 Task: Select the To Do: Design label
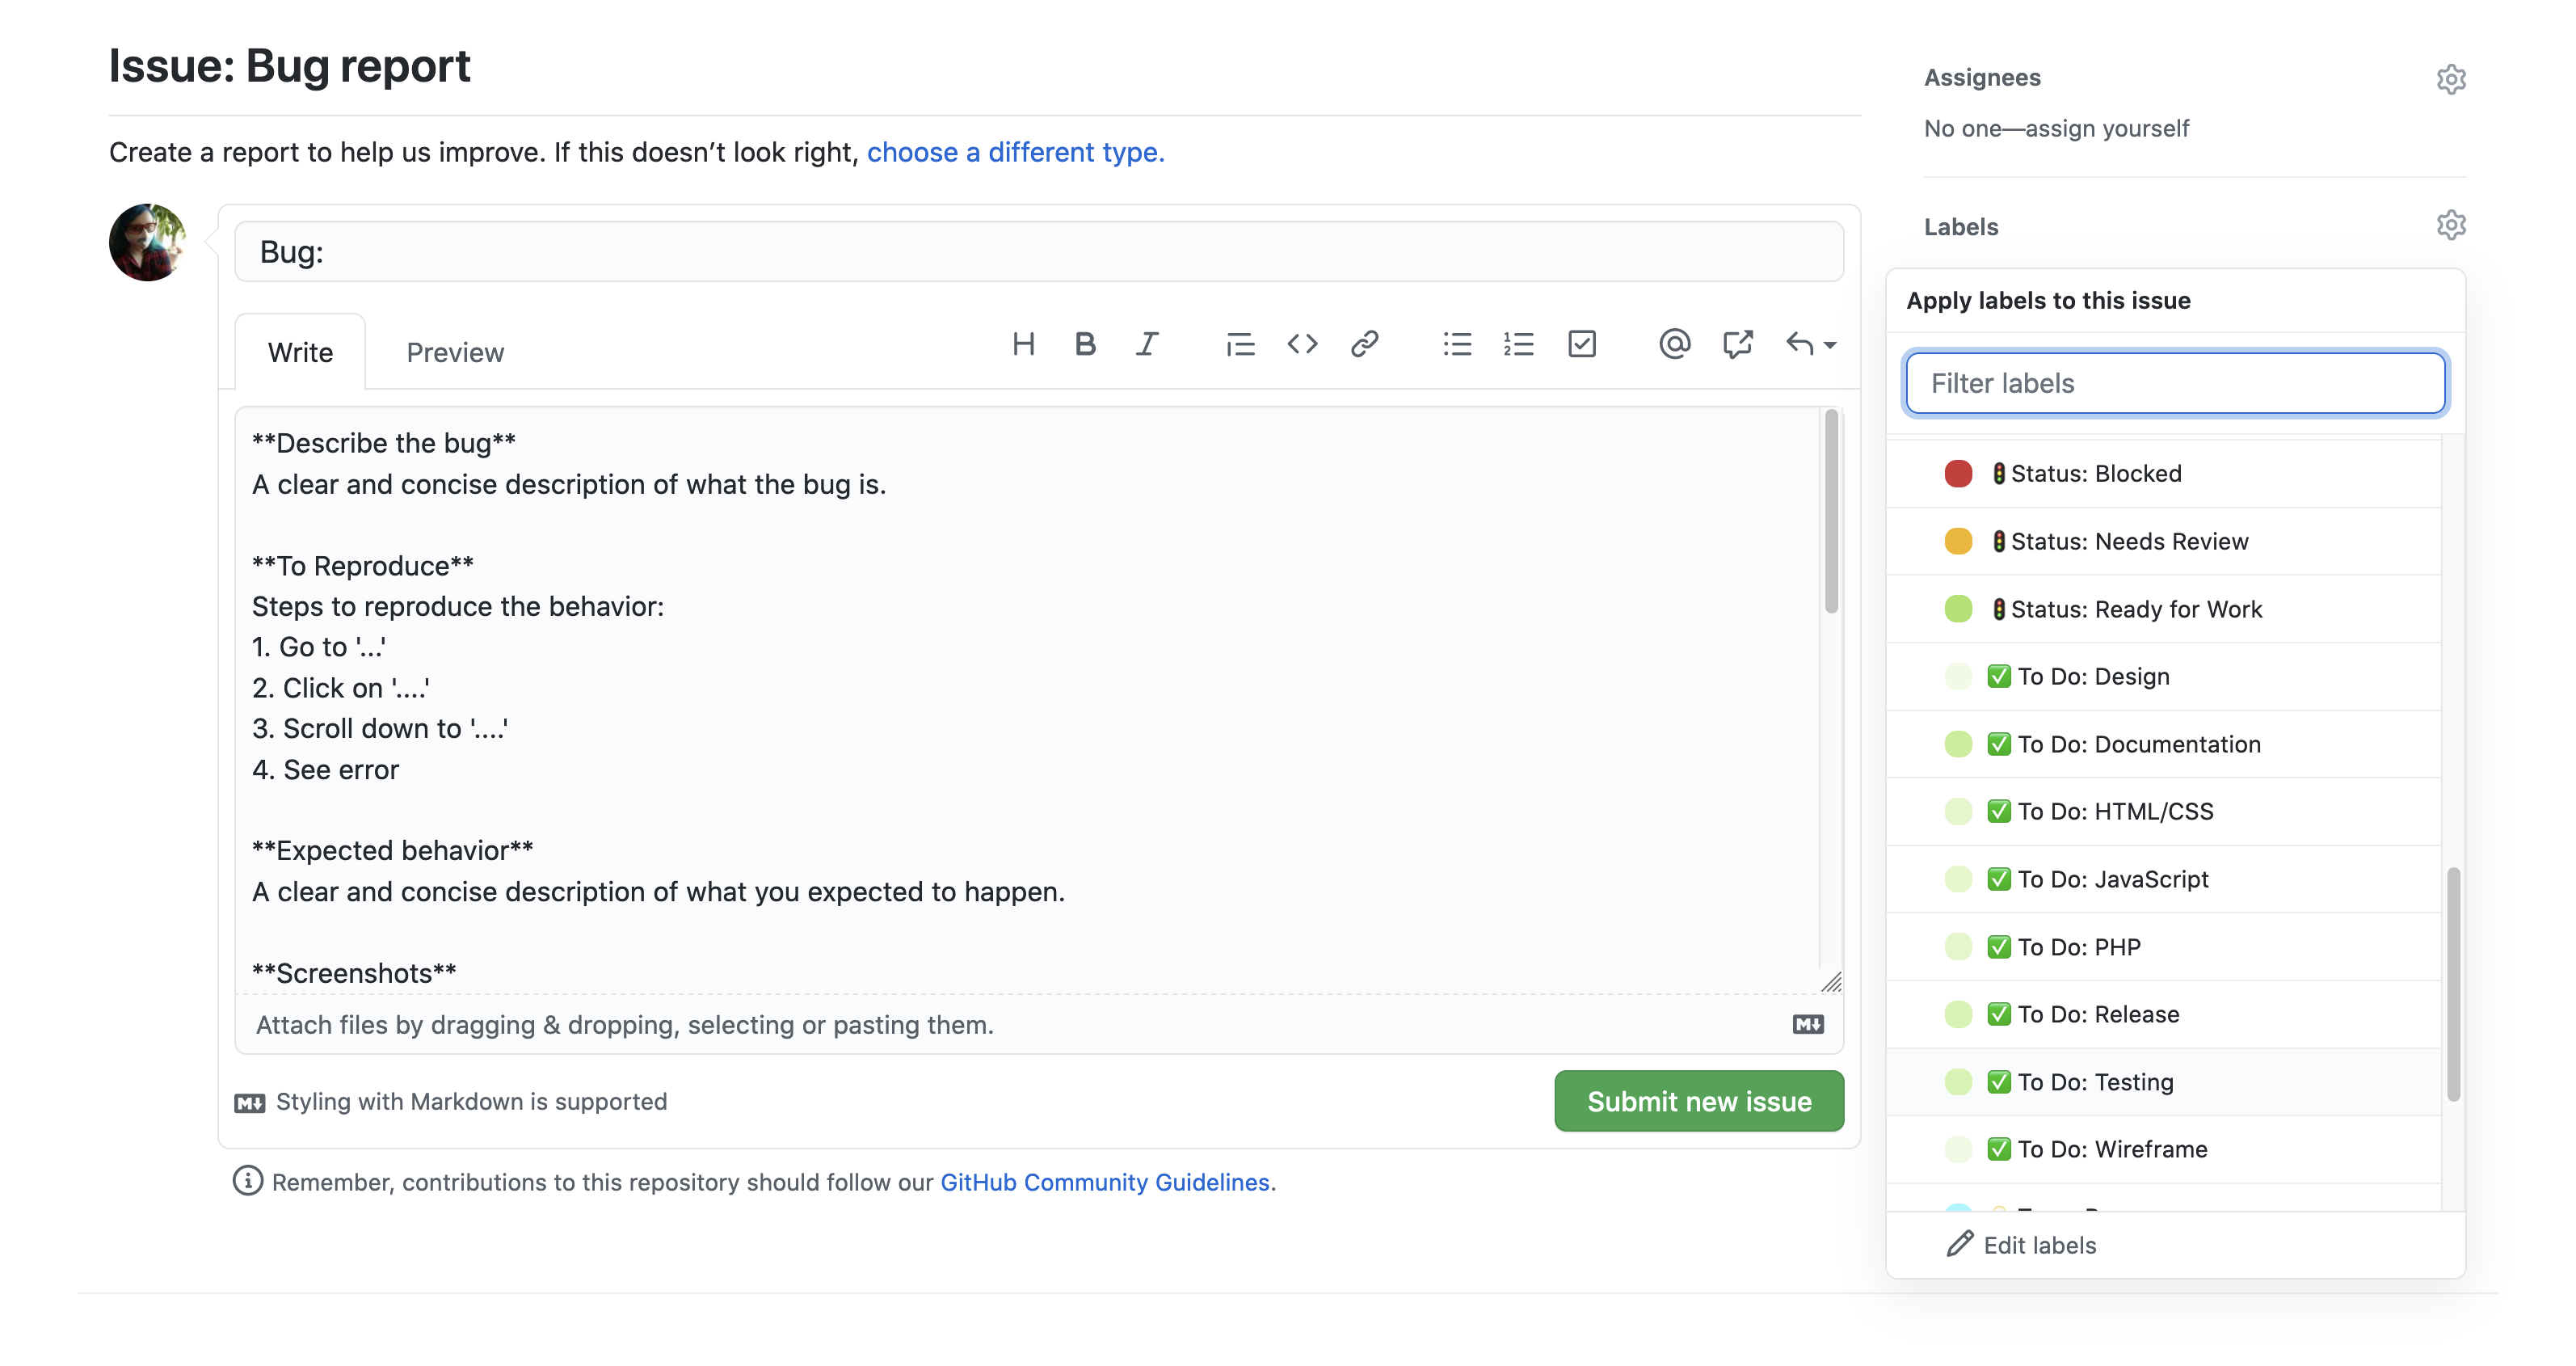tap(2163, 677)
